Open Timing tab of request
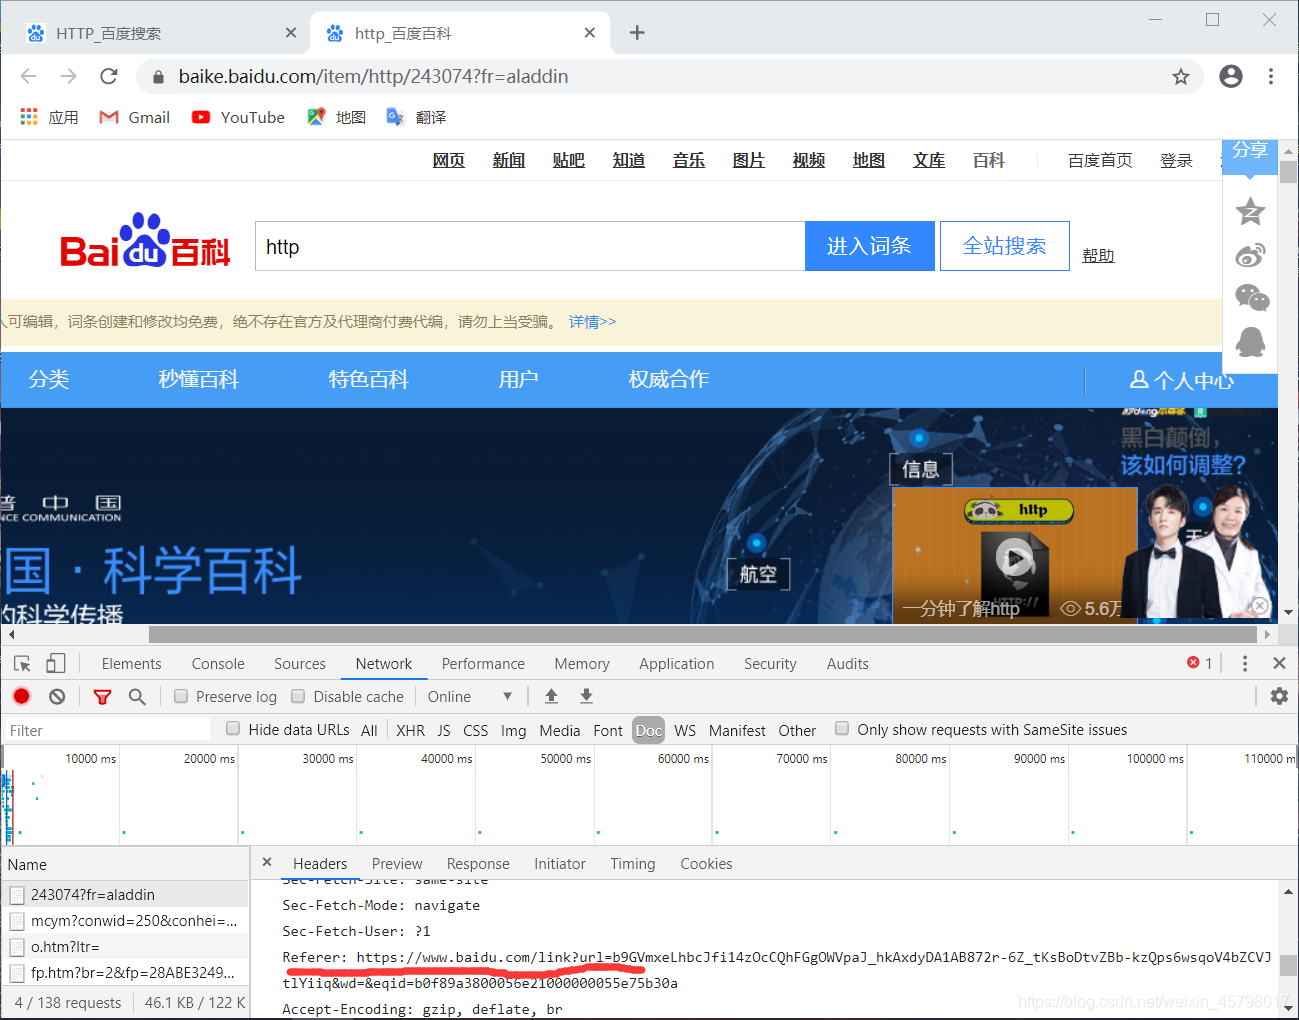Screen dimensions: 1299x1020 click(x=633, y=864)
